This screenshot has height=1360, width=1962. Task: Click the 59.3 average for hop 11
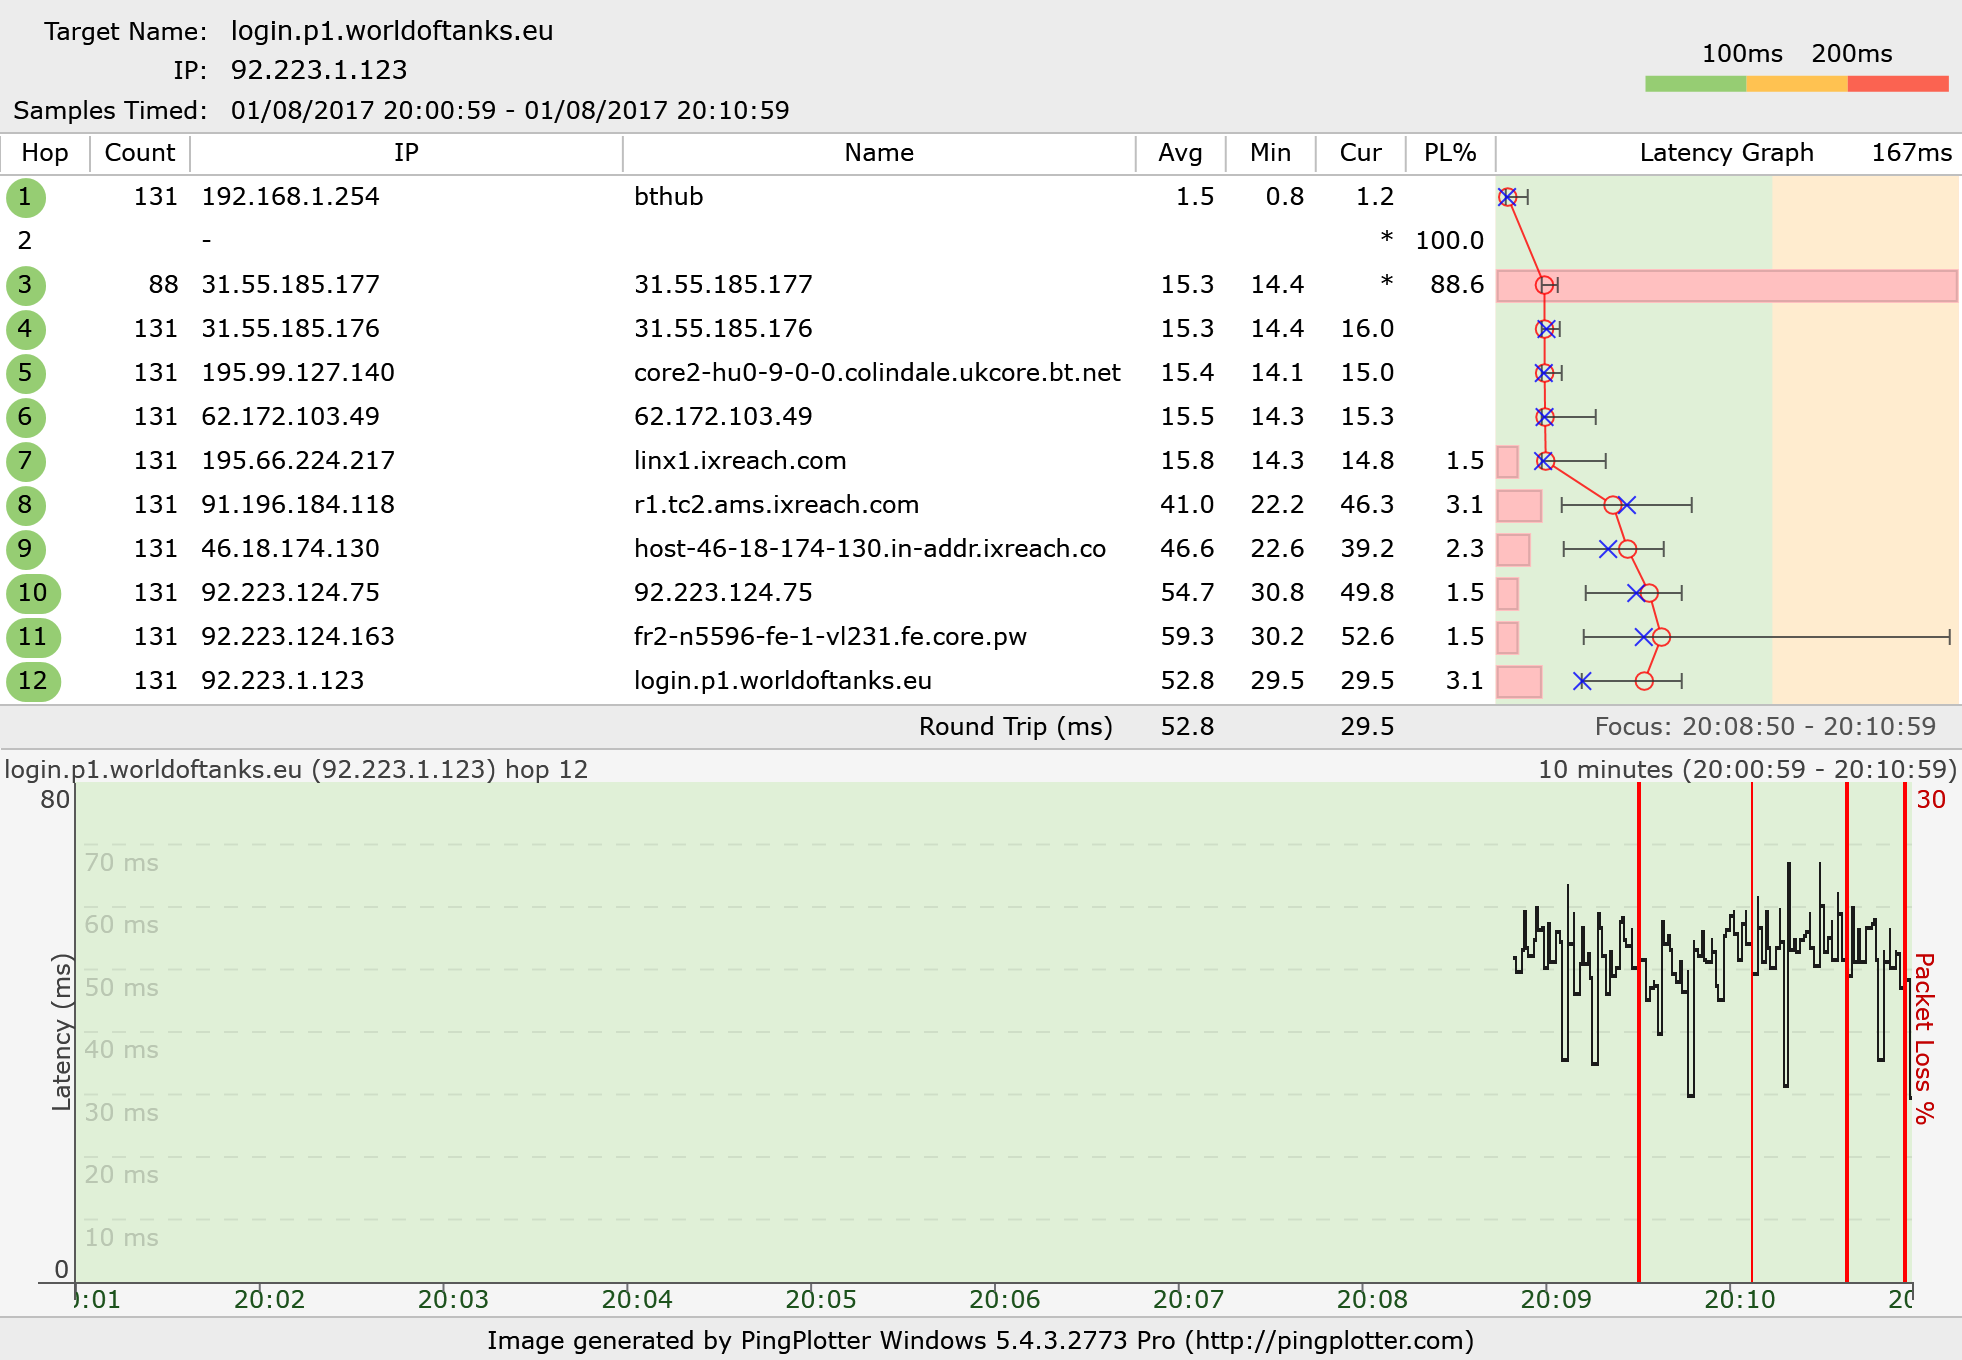[1187, 637]
